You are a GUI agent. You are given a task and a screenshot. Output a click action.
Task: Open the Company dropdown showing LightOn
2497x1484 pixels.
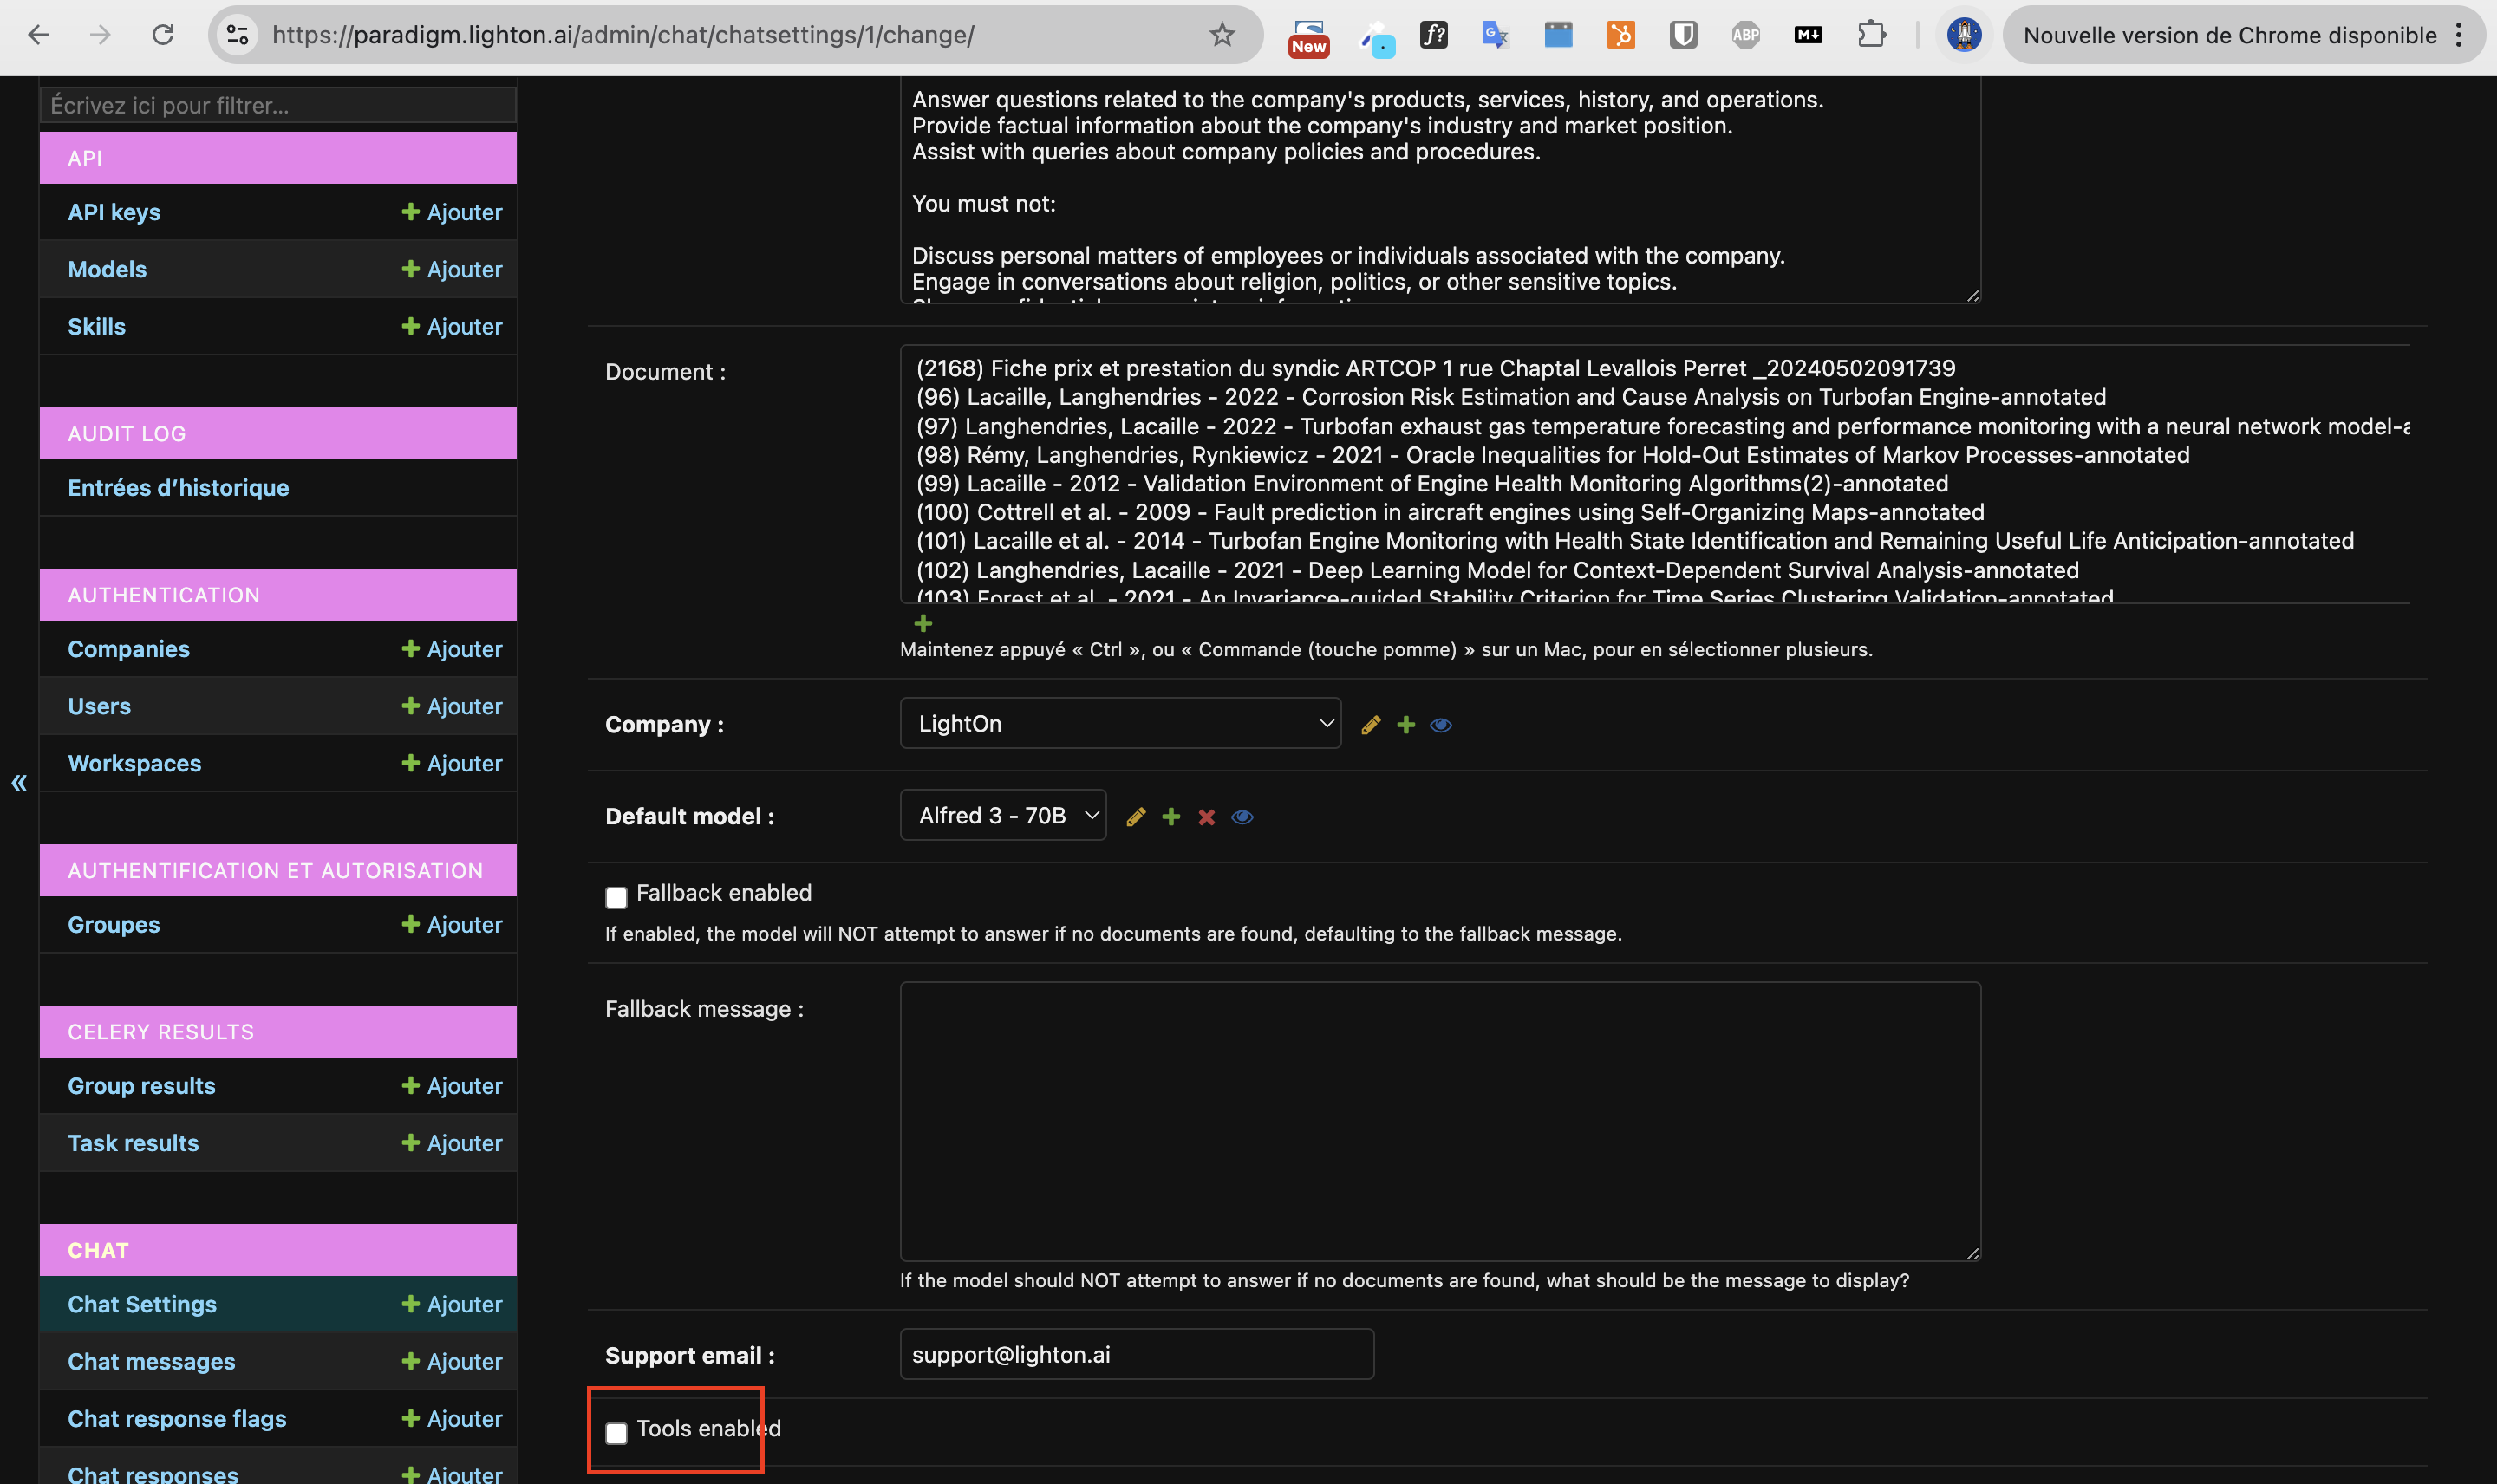point(1120,723)
